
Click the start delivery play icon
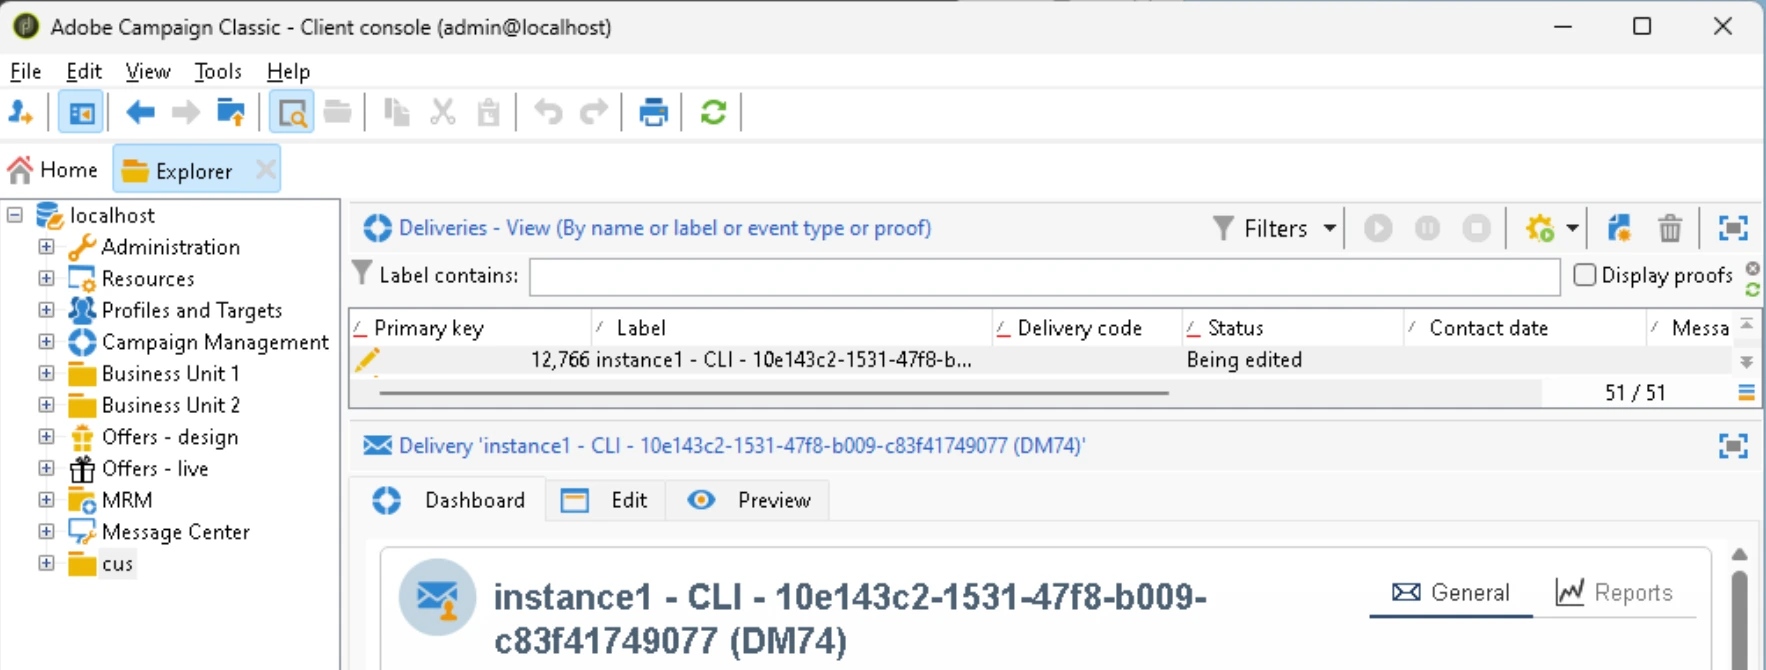(1378, 228)
